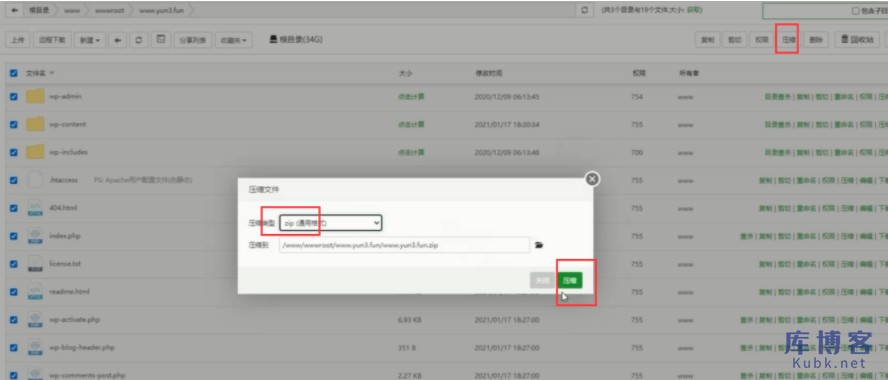Screen dimensions: 888x380
Task: Close the 压缩文件 dialog with the X icon
Action: [x=592, y=180]
